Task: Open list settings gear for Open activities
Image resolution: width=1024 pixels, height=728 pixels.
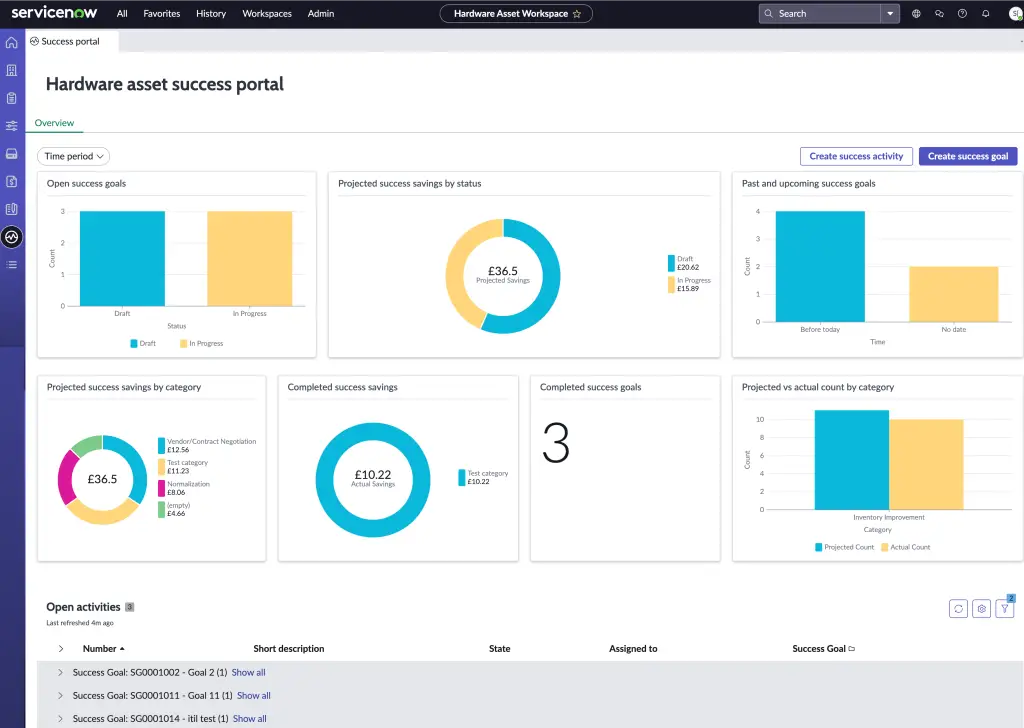Action: tap(982, 608)
